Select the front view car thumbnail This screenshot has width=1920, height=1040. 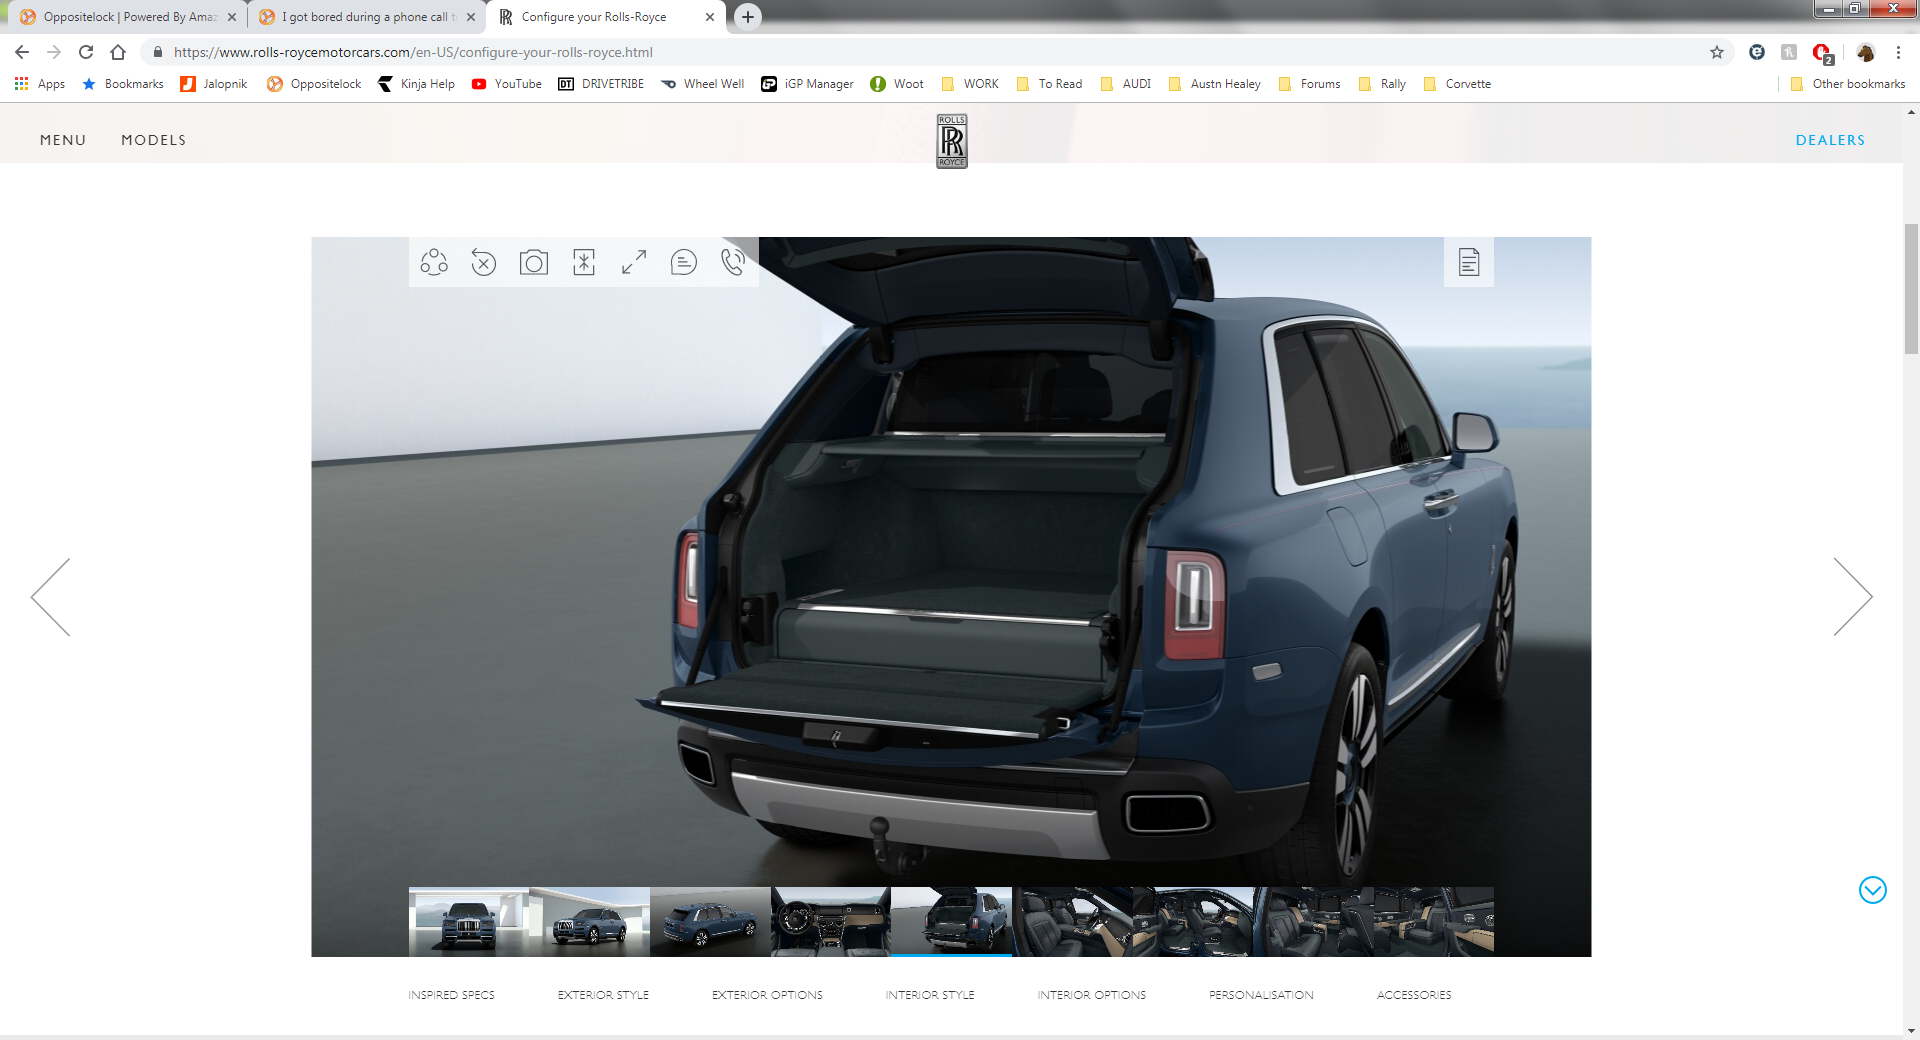[x=469, y=921]
